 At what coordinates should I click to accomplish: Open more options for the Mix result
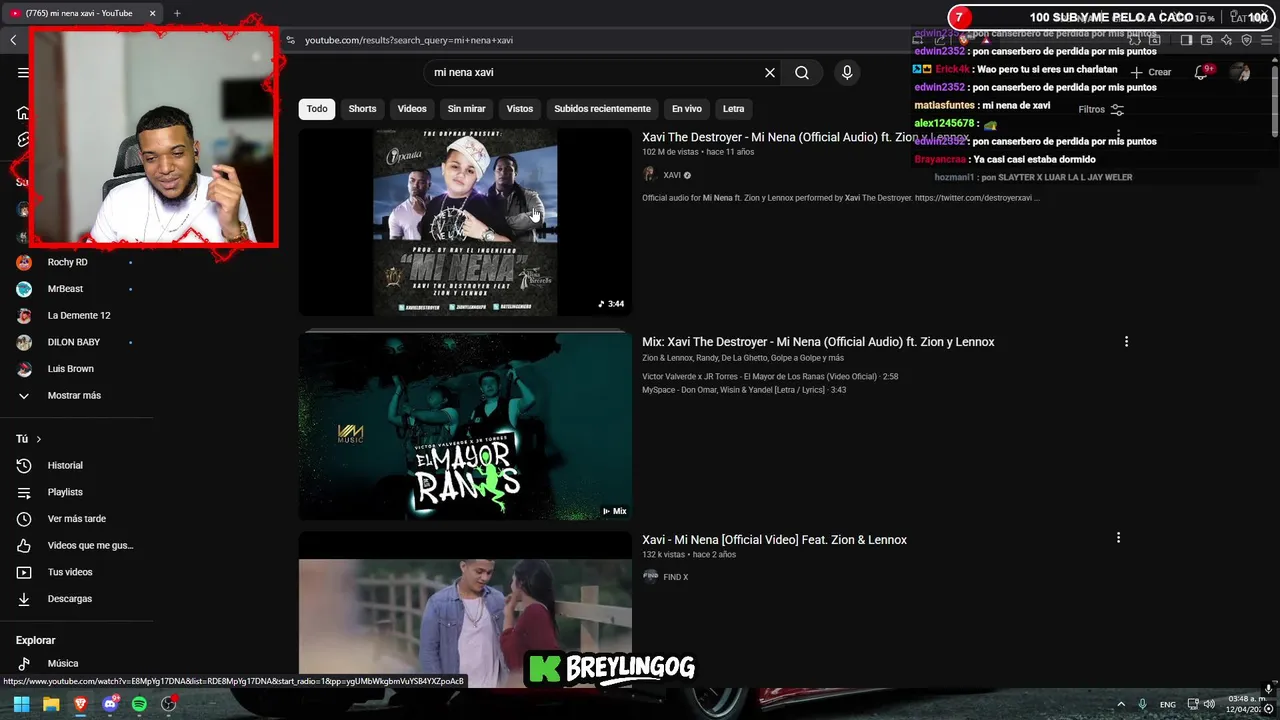(1126, 342)
